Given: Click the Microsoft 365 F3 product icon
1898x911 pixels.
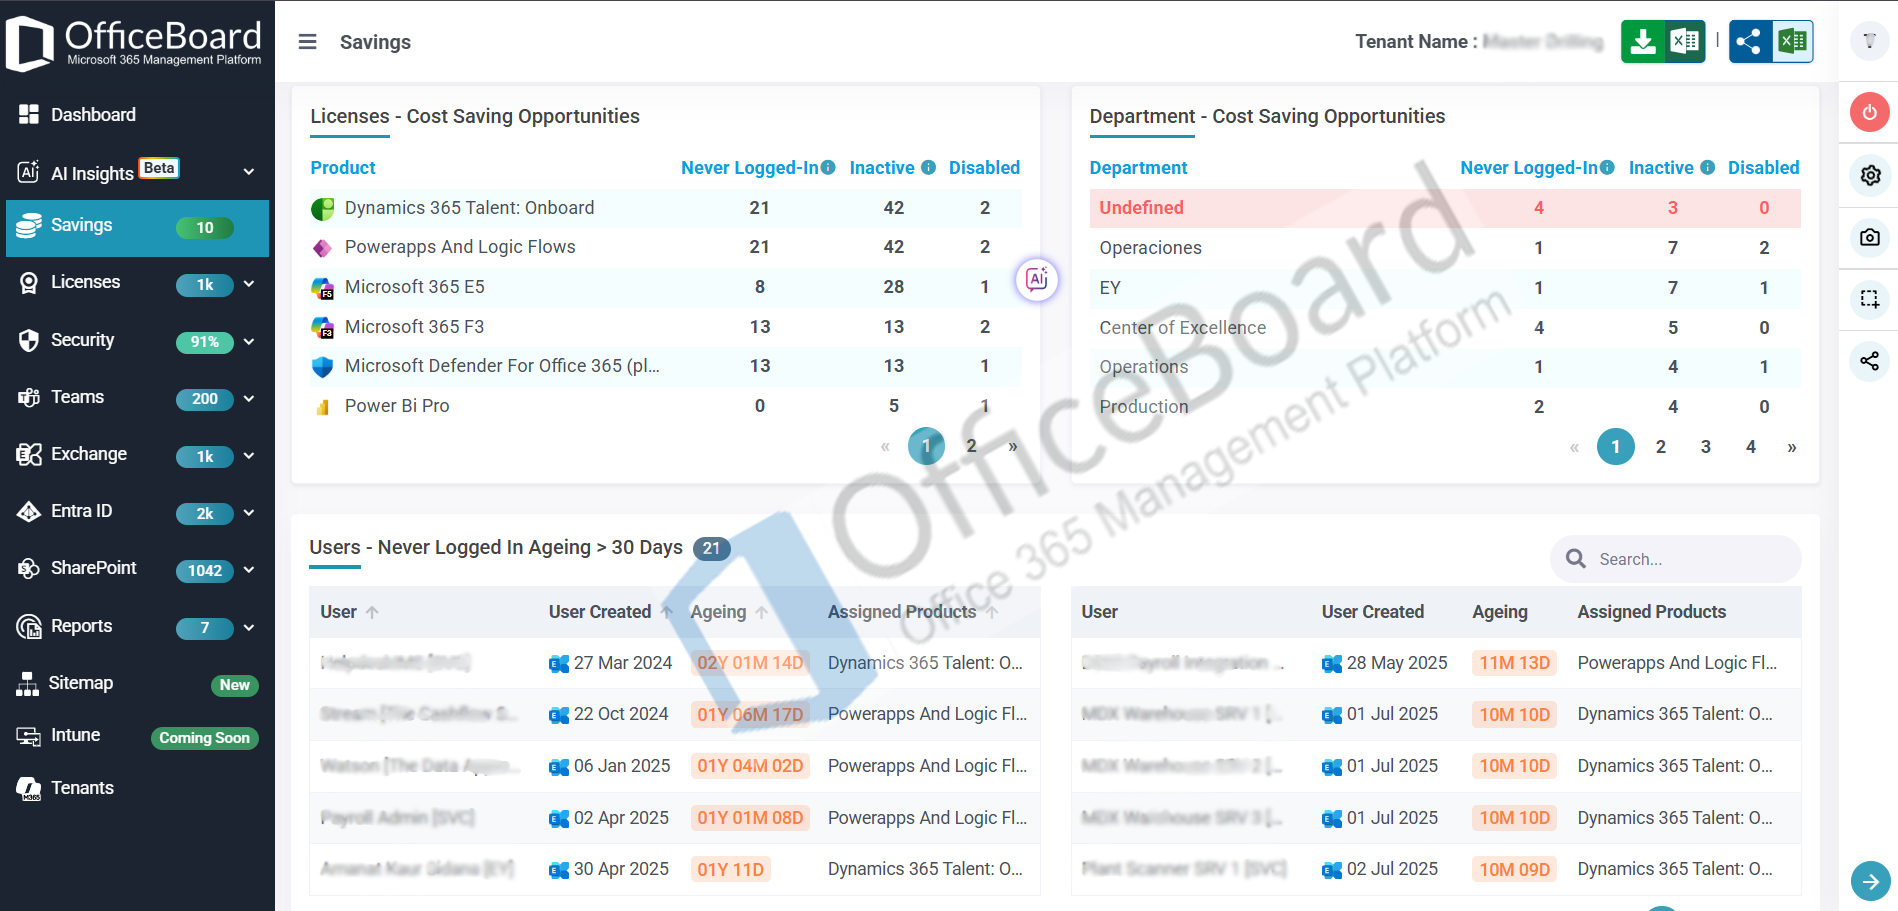Looking at the screenshot, I should [322, 327].
